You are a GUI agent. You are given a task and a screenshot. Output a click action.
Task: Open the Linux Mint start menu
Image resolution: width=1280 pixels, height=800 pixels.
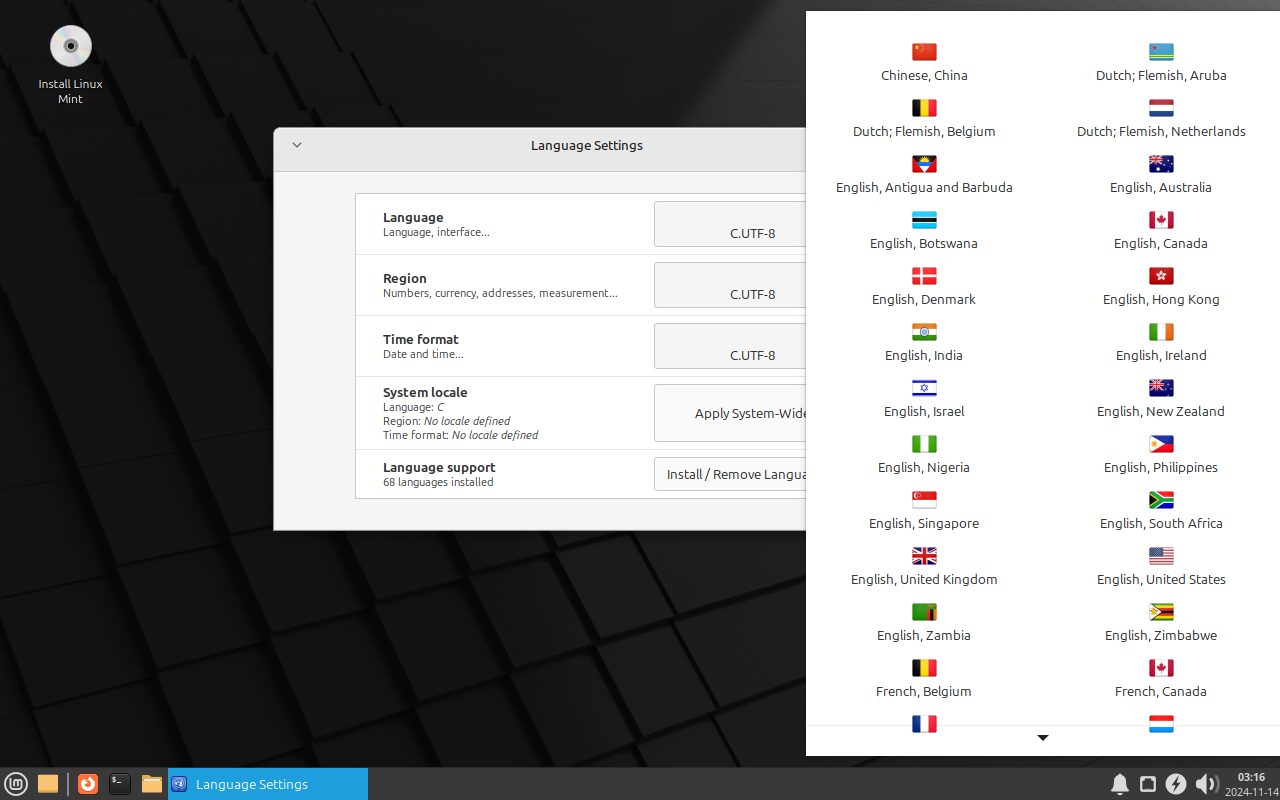click(16, 784)
